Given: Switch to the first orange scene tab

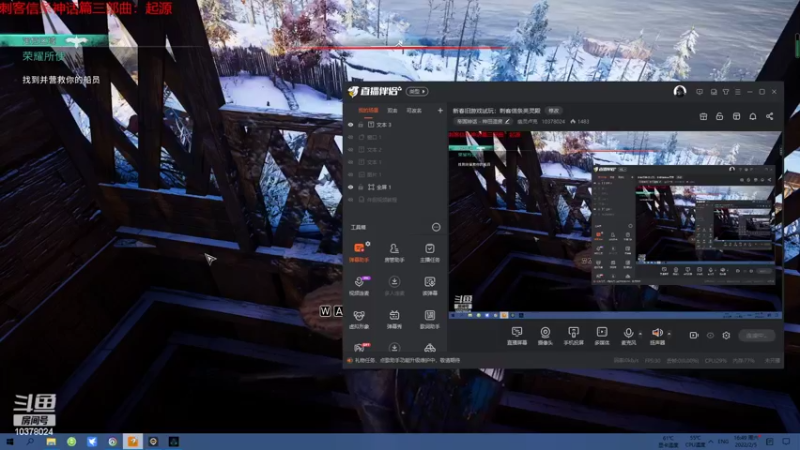Looking at the screenshot, I should (x=368, y=110).
